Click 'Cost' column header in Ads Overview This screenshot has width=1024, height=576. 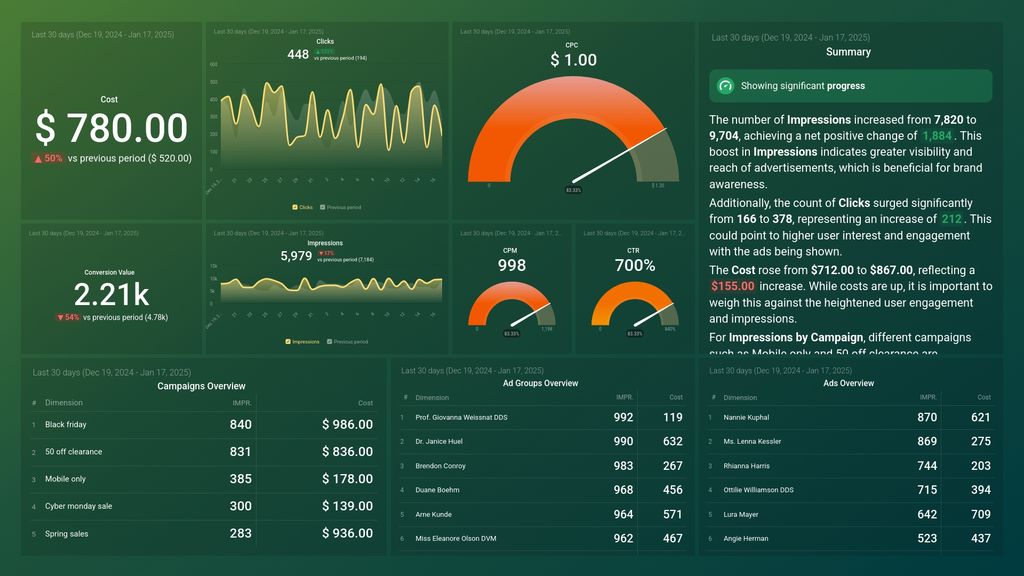pos(984,397)
